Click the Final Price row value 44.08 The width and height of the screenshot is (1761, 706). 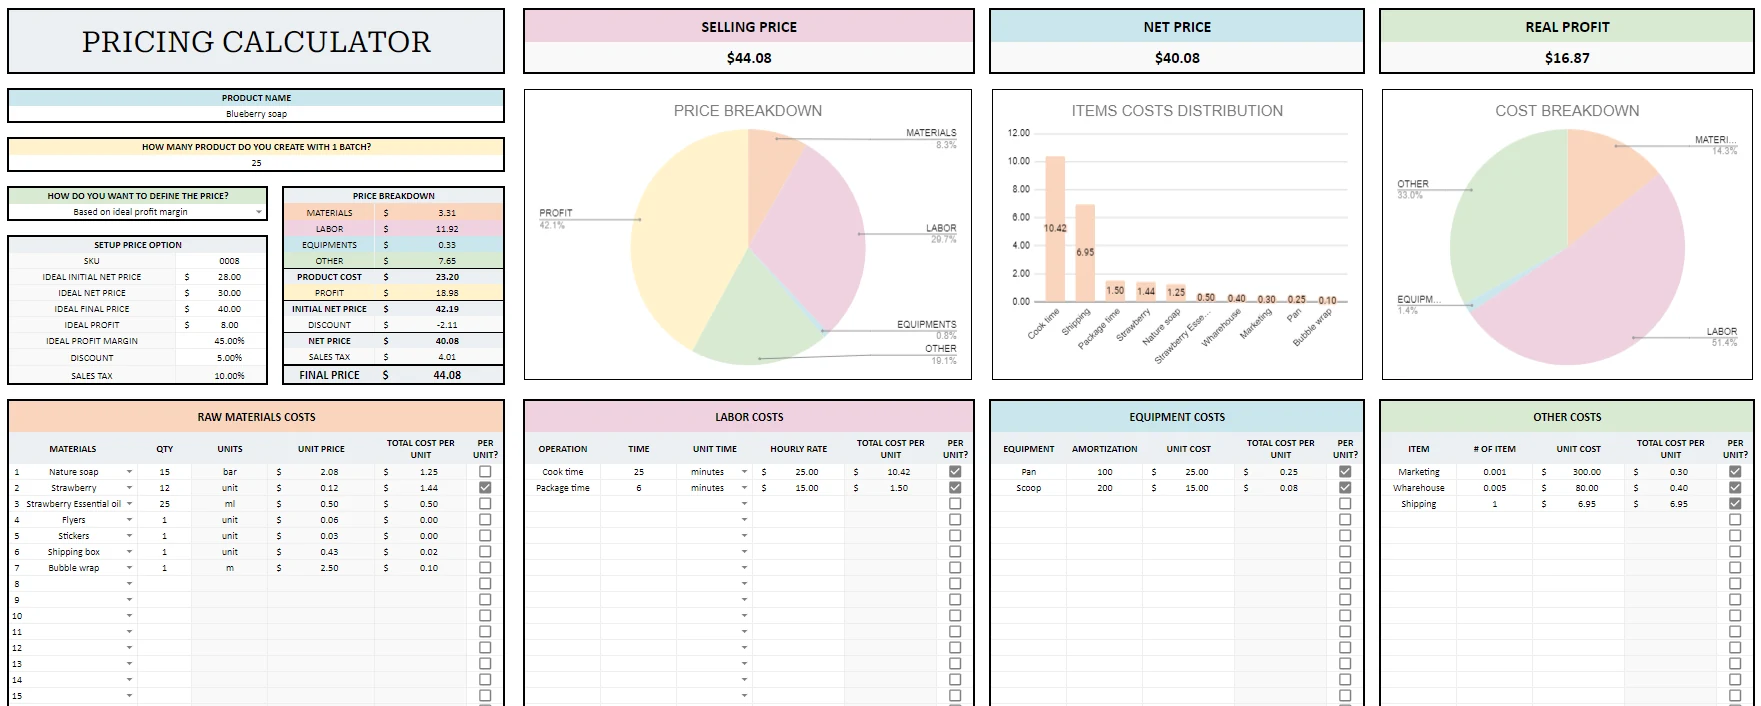click(447, 375)
